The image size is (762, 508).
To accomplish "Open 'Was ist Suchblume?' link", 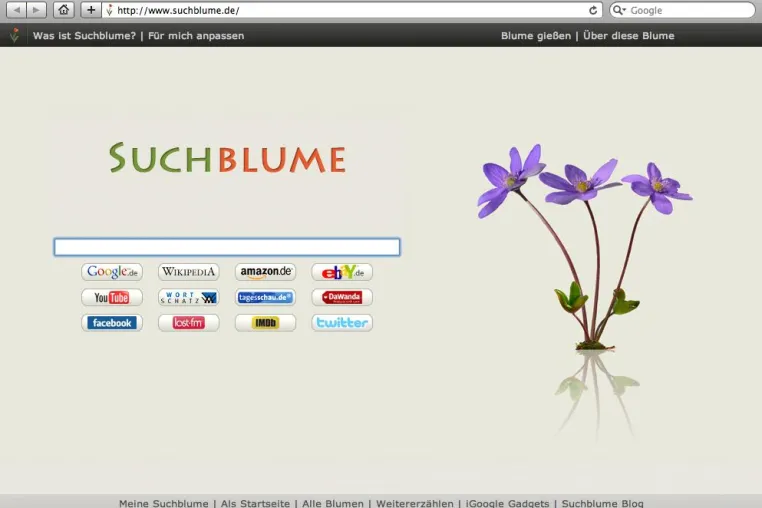I will 84,35.
